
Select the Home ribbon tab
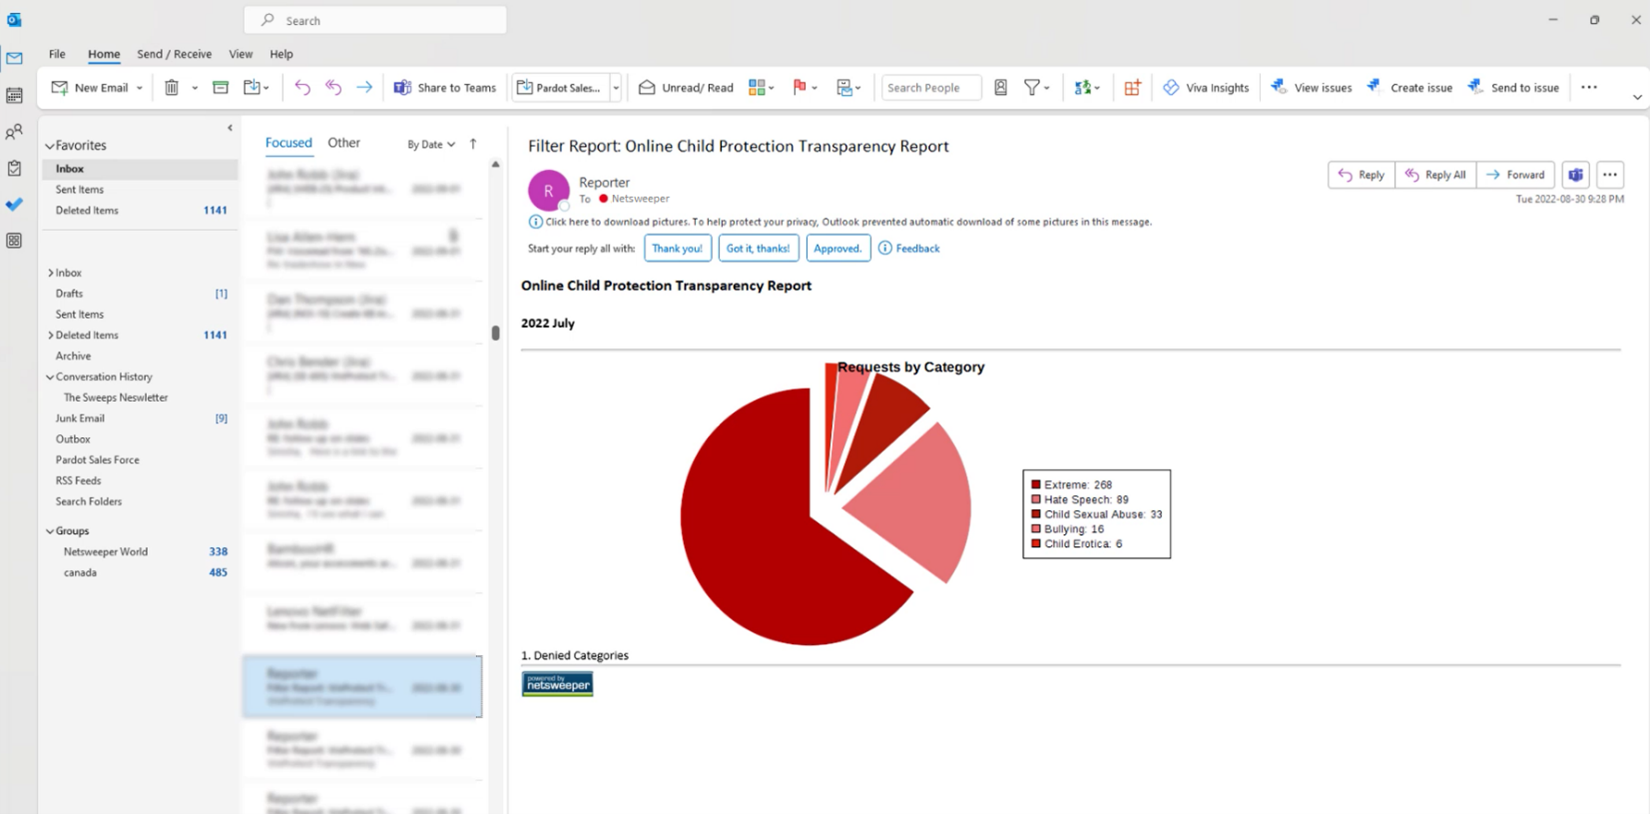coord(104,54)
